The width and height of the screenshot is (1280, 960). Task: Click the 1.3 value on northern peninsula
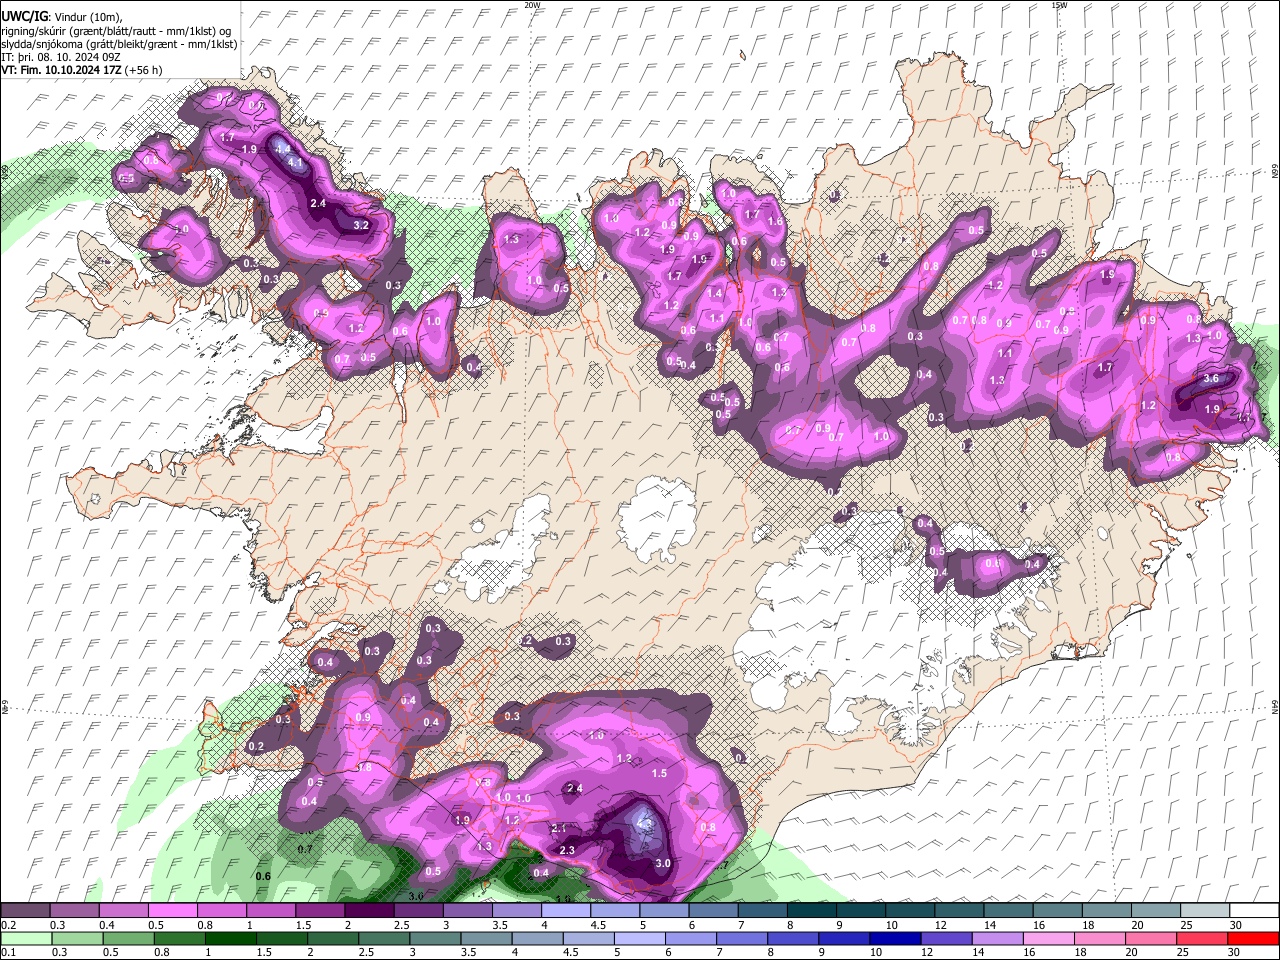tap(512, 240)
